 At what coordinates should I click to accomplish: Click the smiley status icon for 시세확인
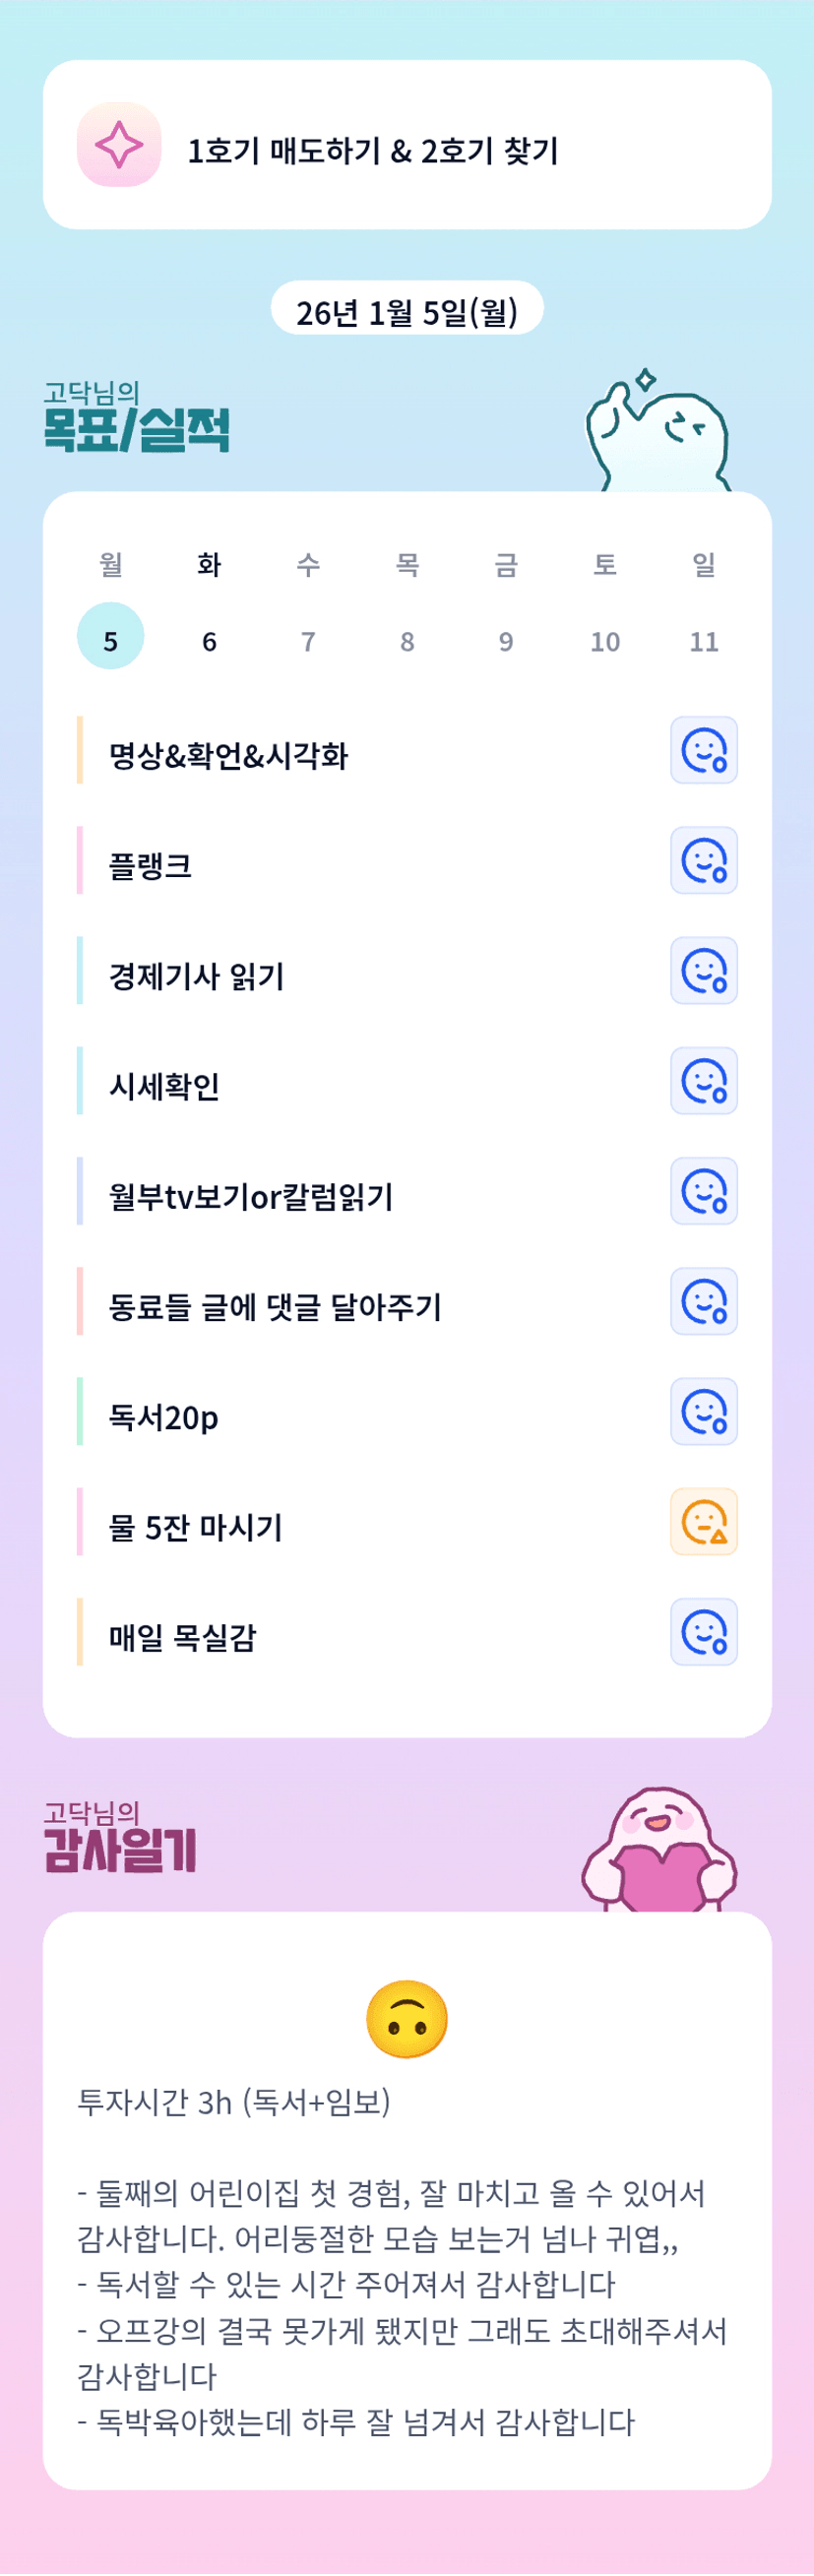click(704, 1081)
